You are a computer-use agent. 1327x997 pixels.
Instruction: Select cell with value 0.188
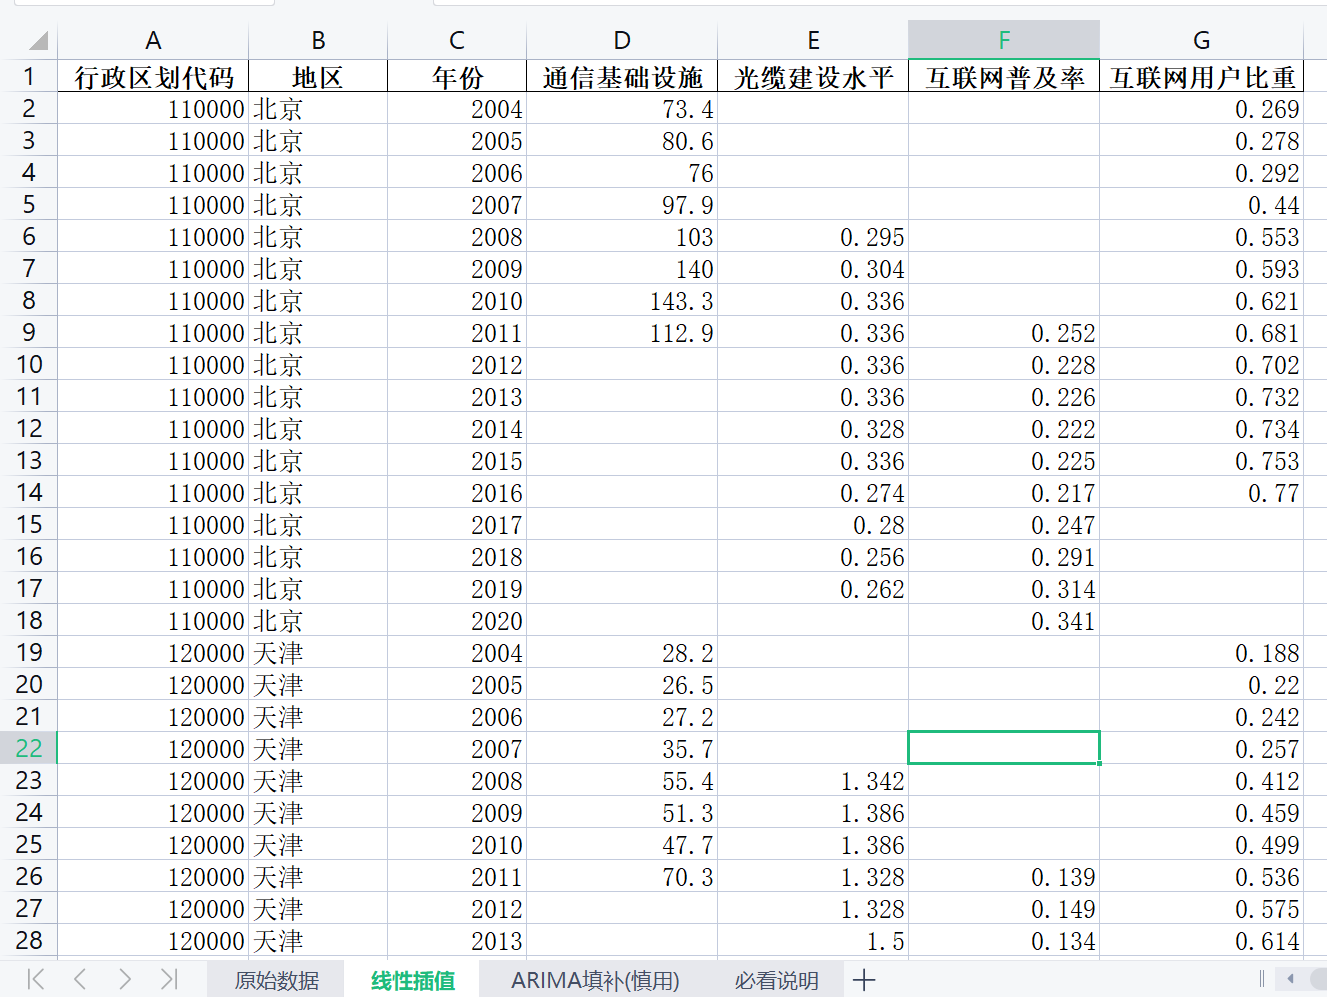[x=1201, y=652]
